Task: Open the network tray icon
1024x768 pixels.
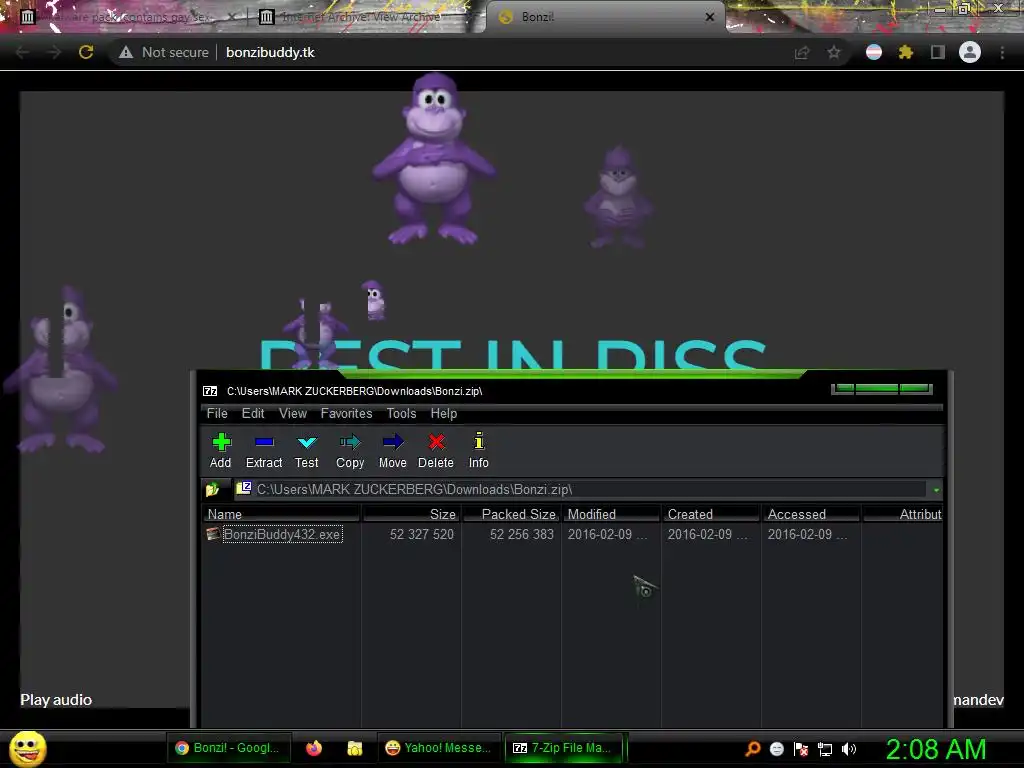Action: [x=825, y=749]
